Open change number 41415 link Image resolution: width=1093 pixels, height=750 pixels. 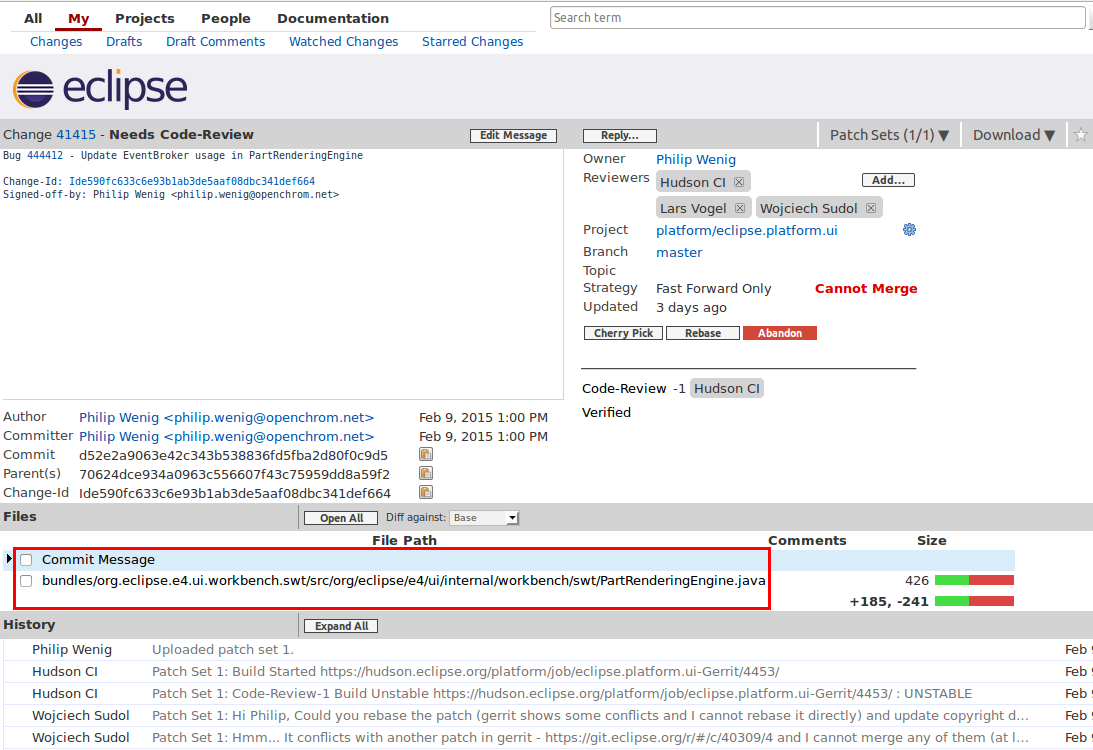(76, 135)
